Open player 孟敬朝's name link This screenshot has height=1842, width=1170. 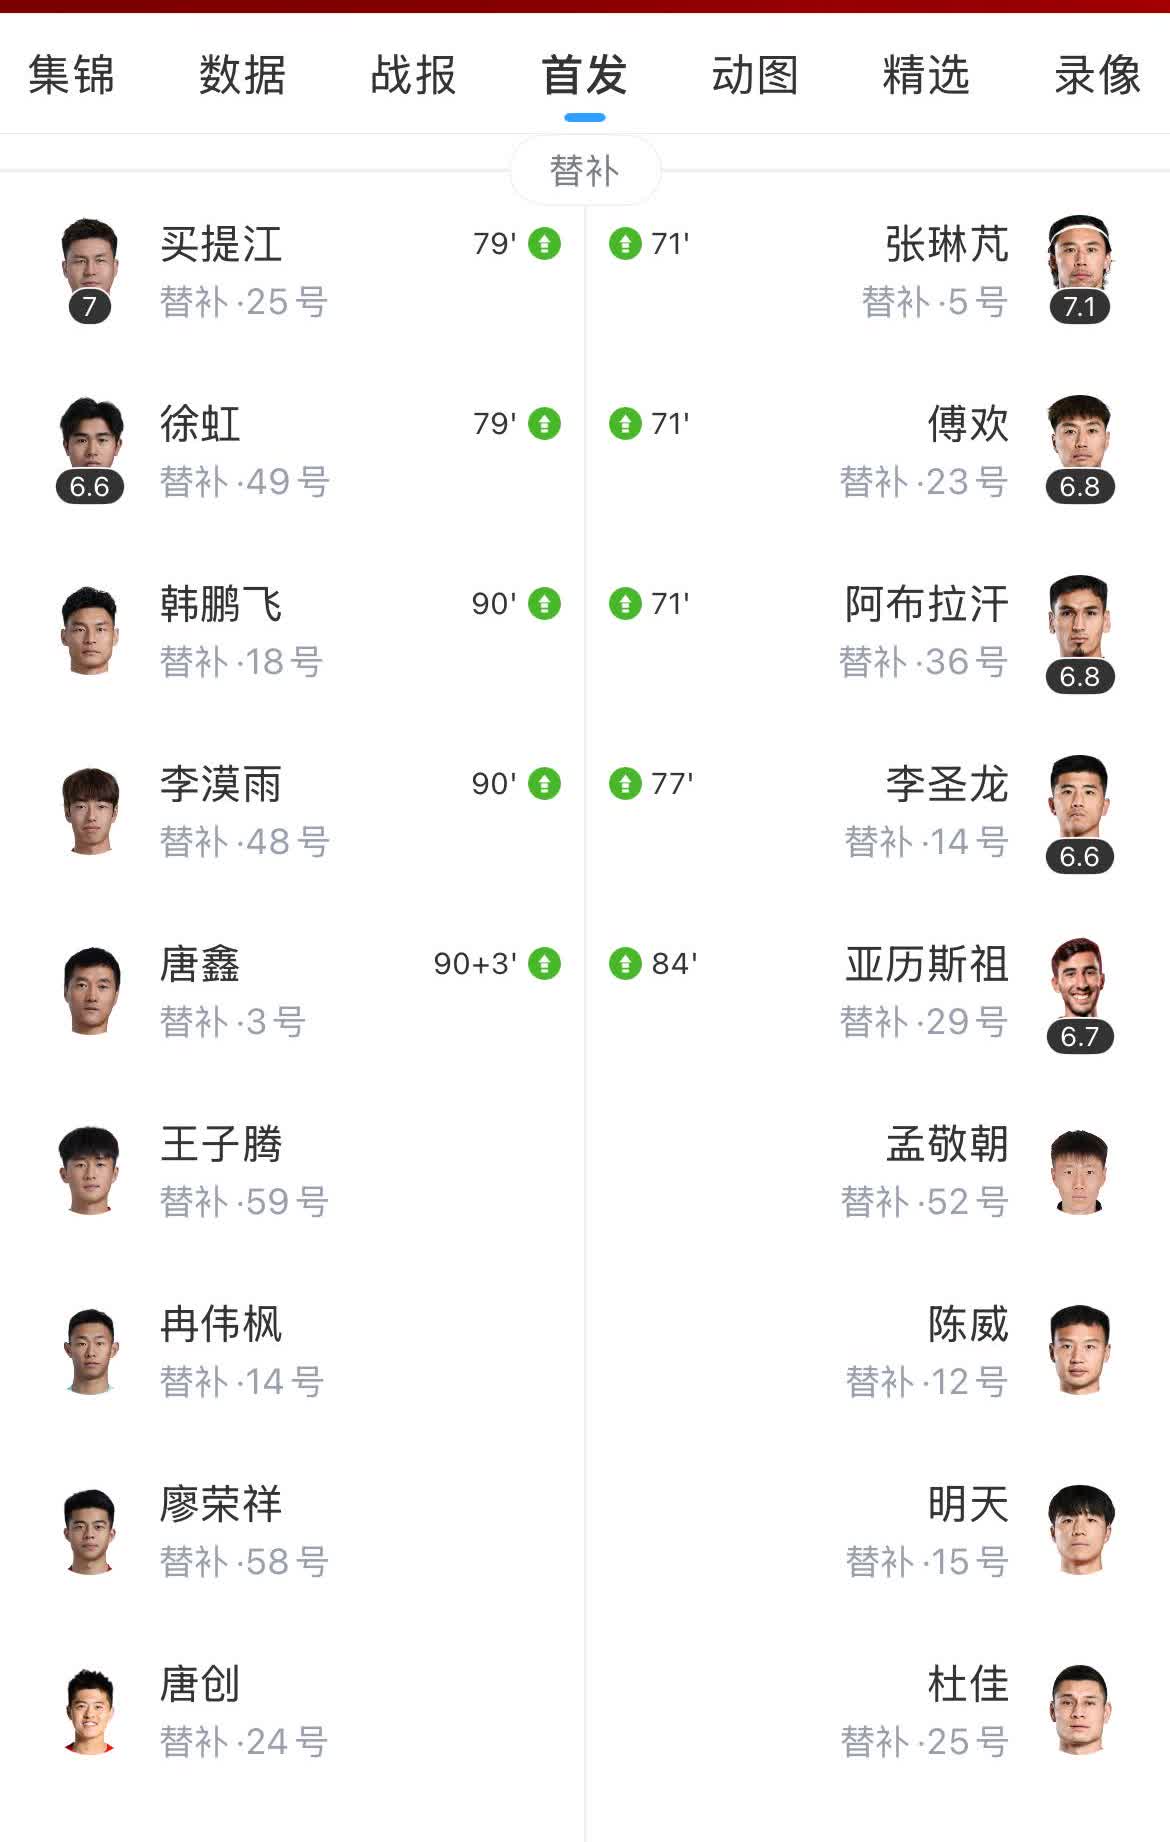coord(946,1144)
